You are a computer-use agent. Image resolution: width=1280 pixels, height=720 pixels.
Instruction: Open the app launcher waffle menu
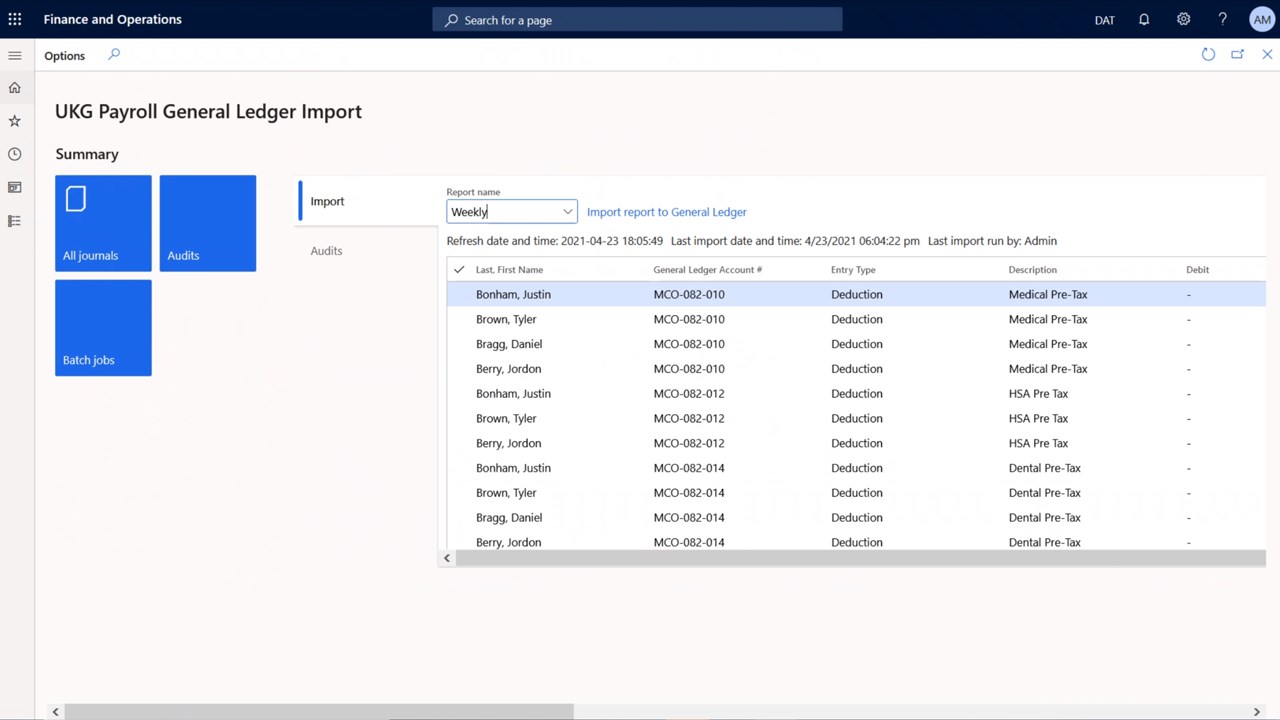[15, 19]
